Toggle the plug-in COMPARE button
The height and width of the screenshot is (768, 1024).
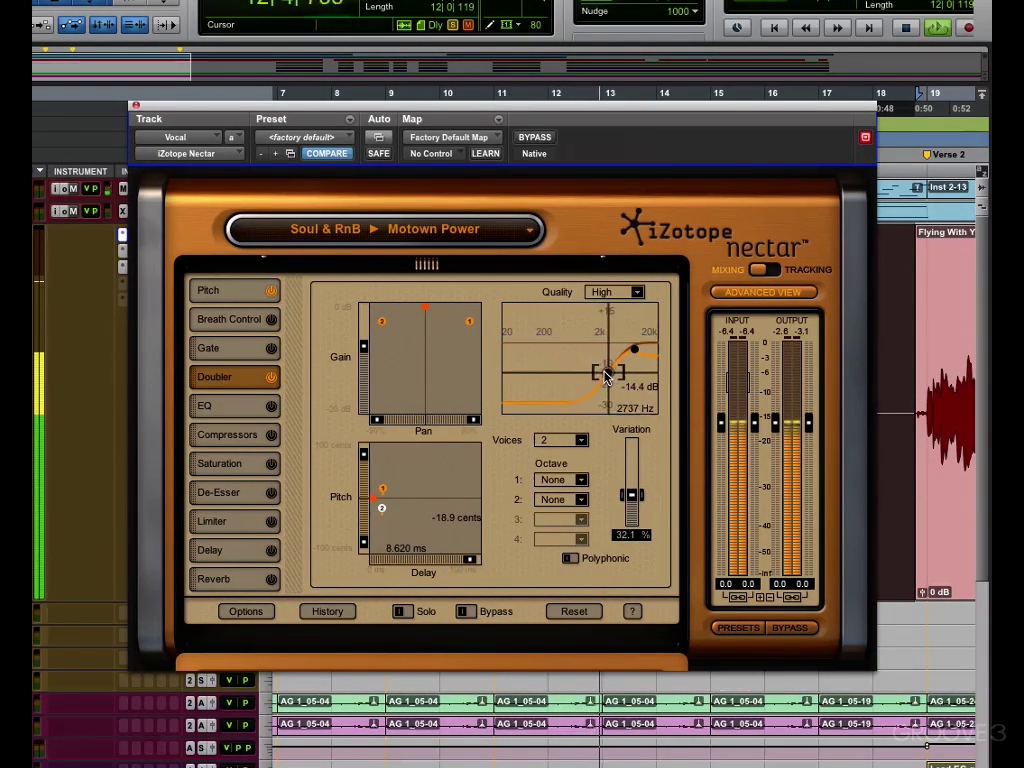tap(327, 153)
